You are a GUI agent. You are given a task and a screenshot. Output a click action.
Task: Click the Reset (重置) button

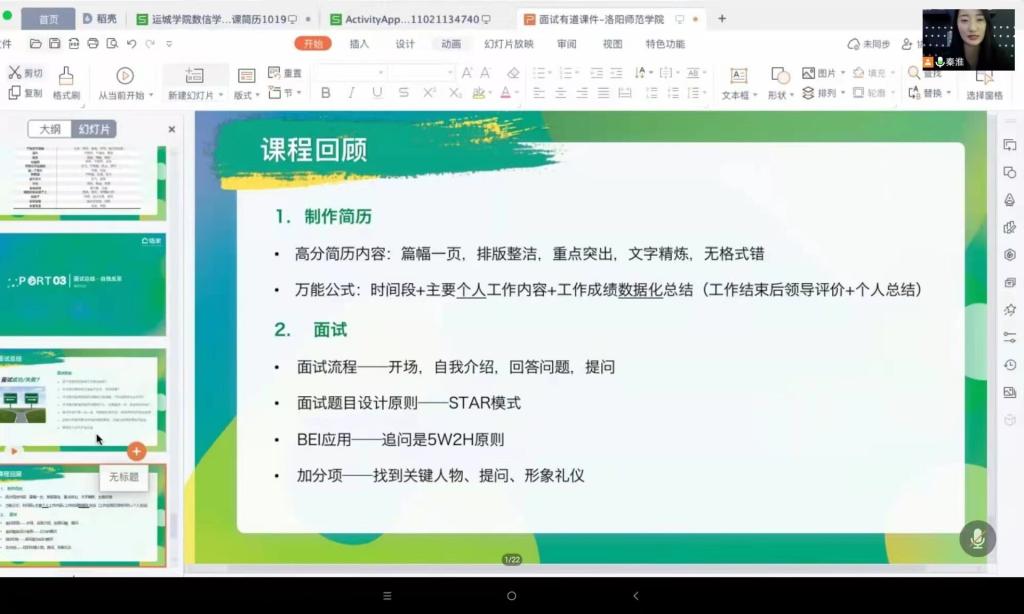[x=285, y=73]
